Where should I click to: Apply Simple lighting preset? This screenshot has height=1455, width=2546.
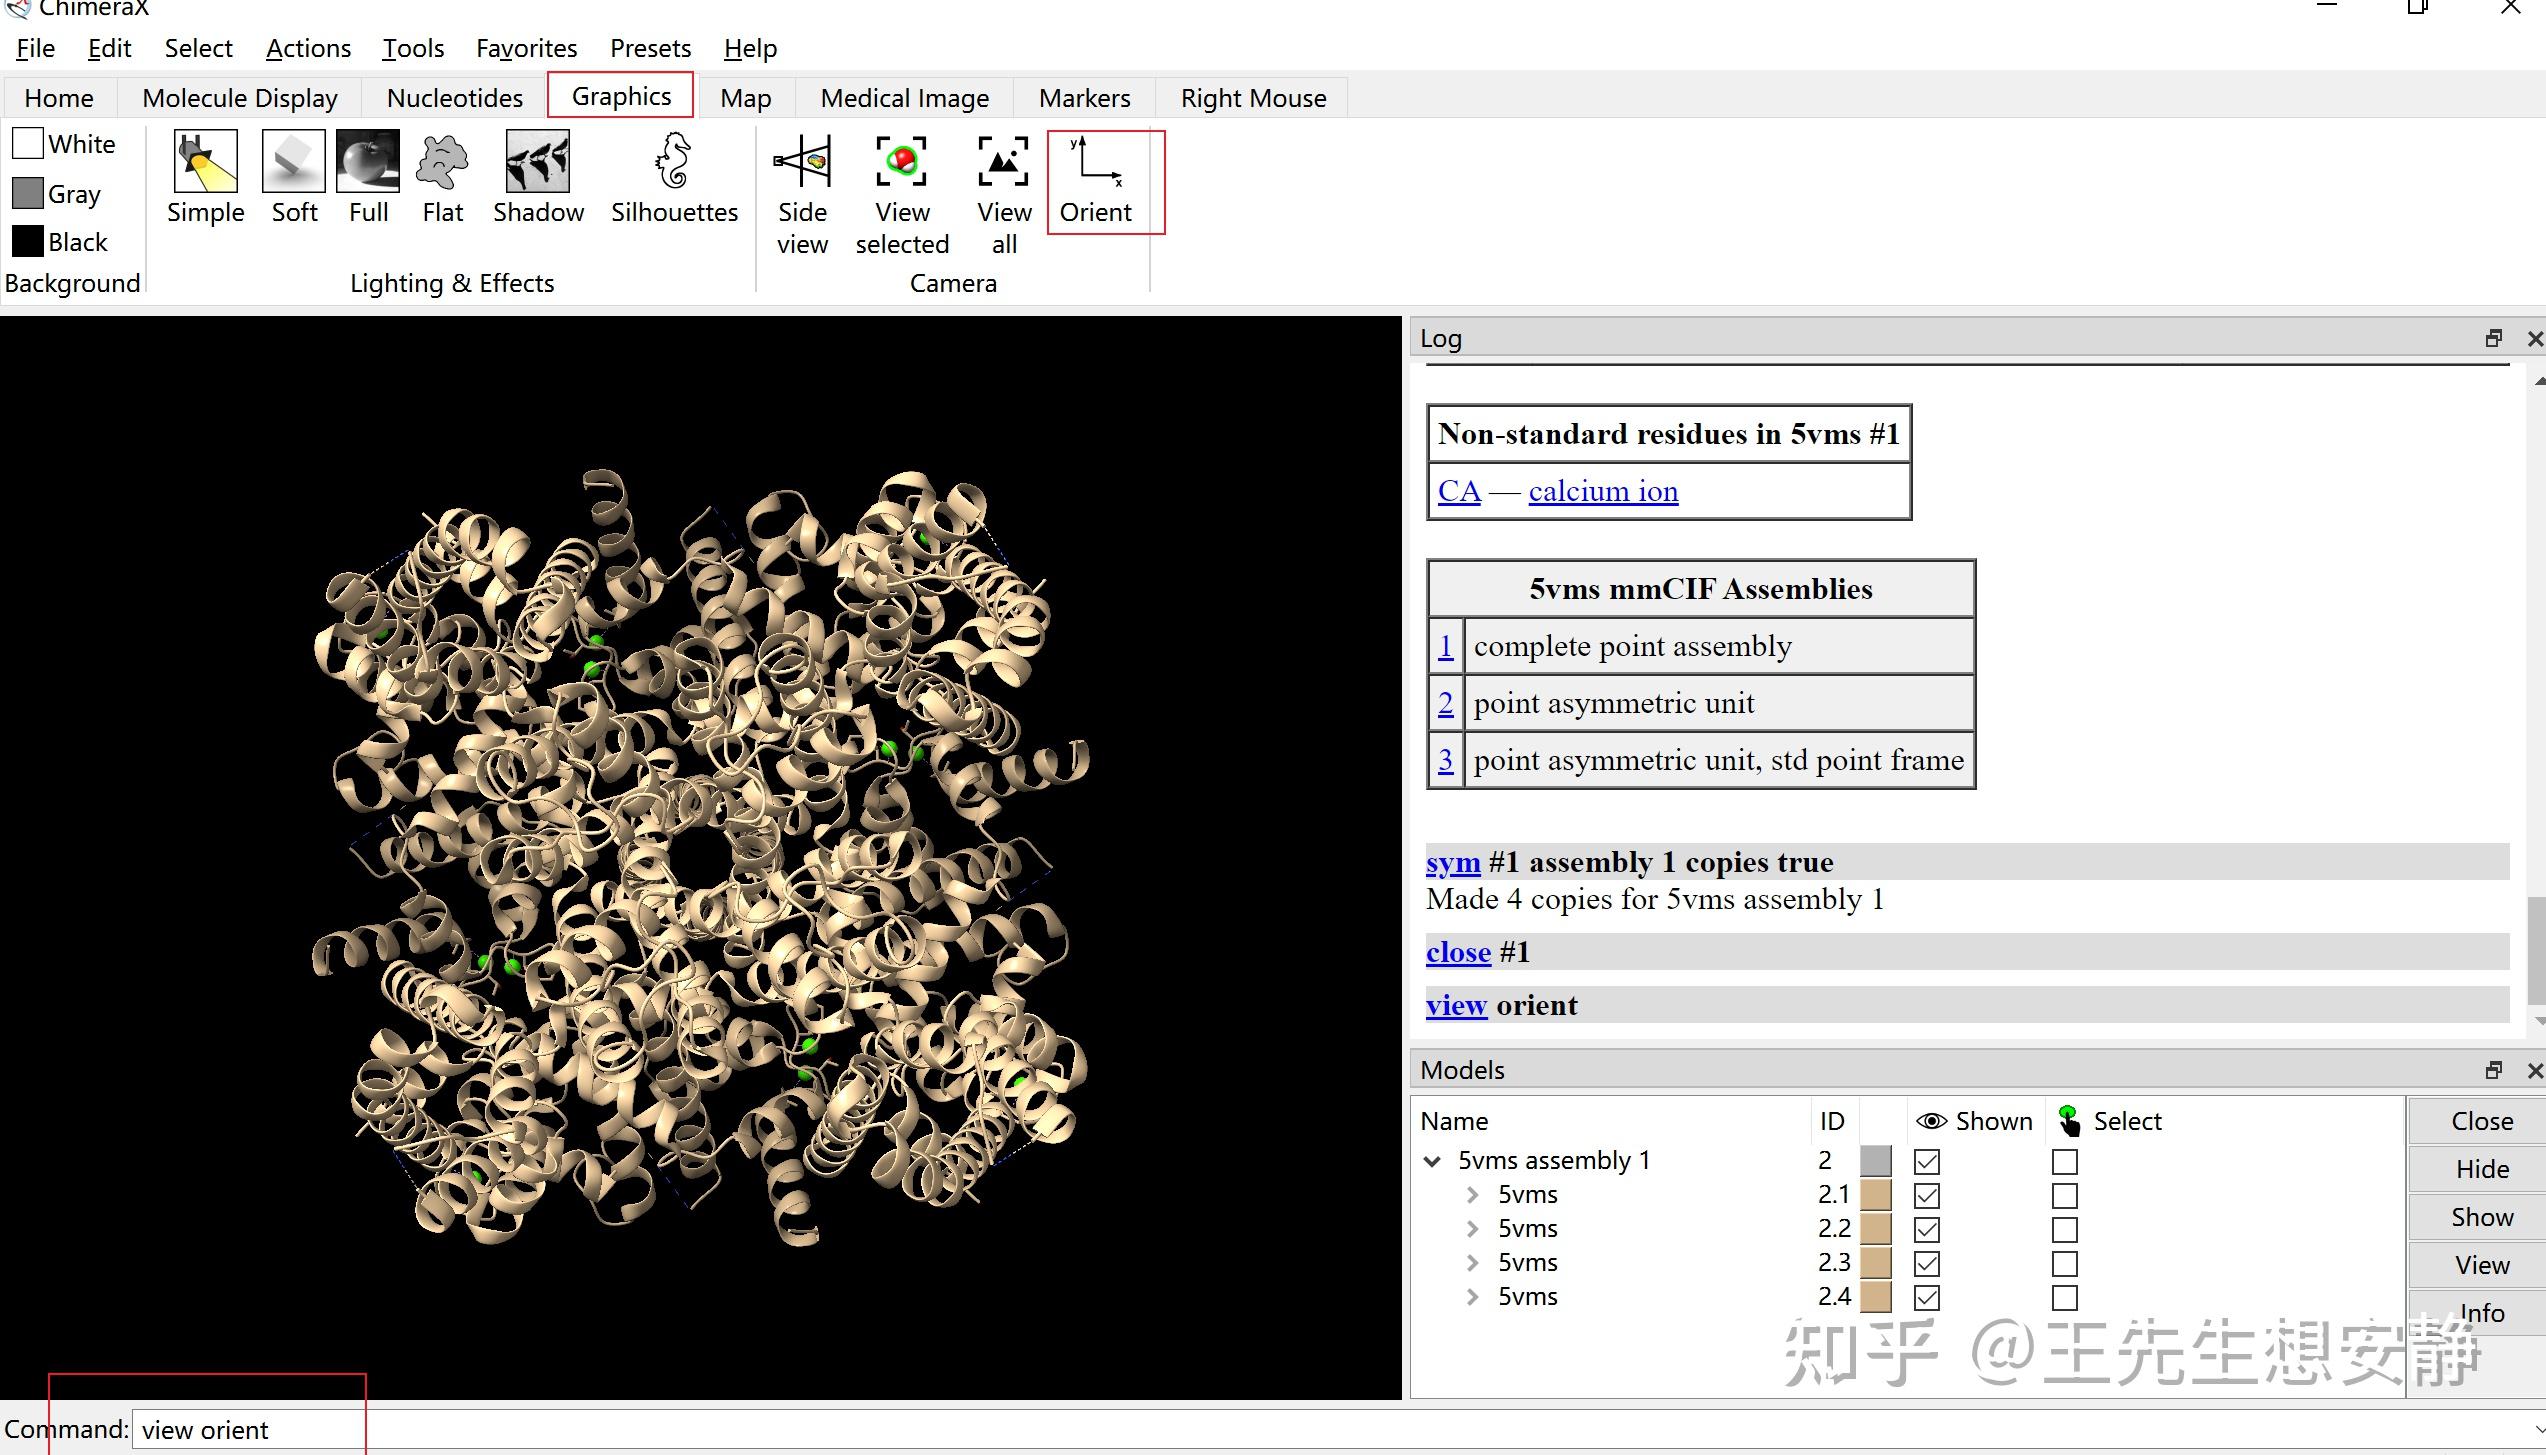(205, 161)
